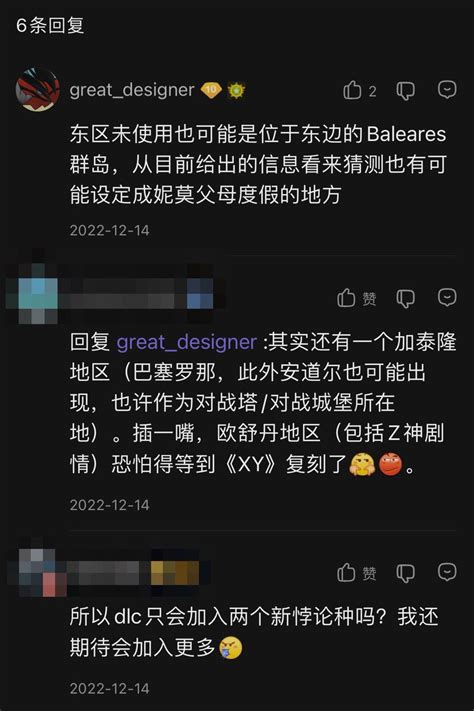Screen dimensions: 474x711
Task: Open the blurred avatar of second commenter
Action: 38,297
